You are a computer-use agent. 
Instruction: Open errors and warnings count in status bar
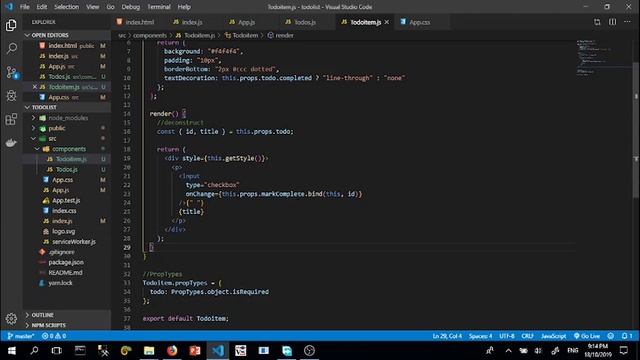point(53,336)
